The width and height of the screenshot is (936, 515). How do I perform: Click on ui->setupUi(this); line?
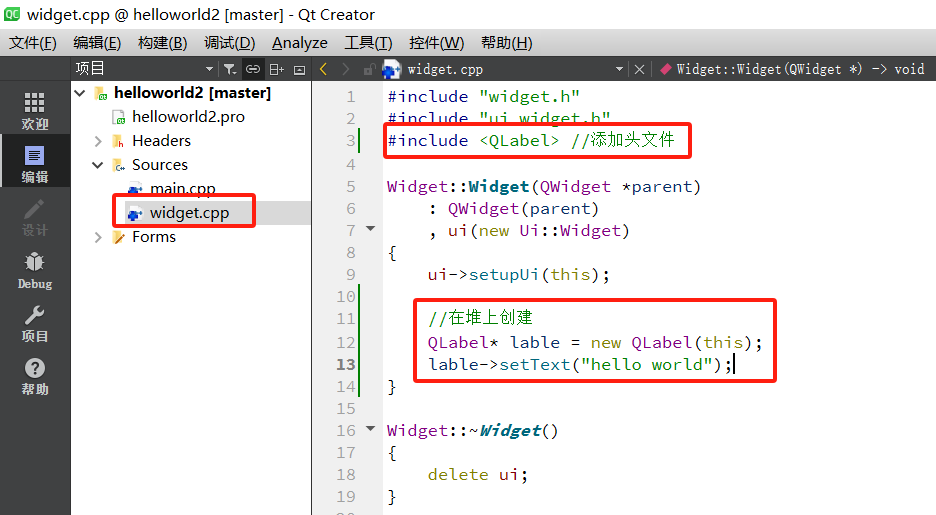[518, 275]
